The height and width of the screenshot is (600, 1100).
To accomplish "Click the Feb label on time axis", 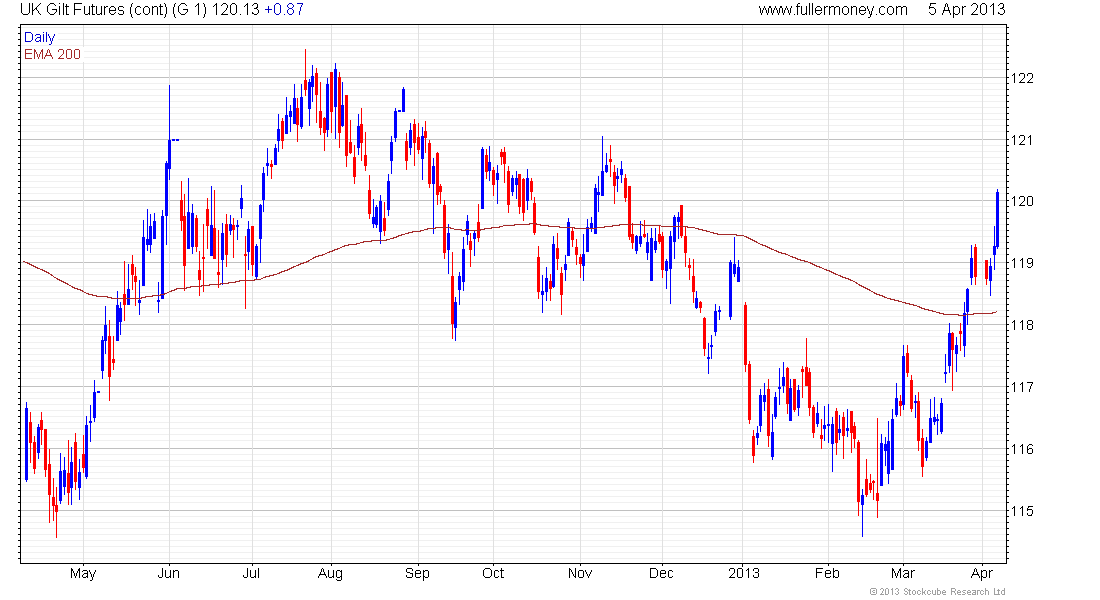I will point(827,573).
